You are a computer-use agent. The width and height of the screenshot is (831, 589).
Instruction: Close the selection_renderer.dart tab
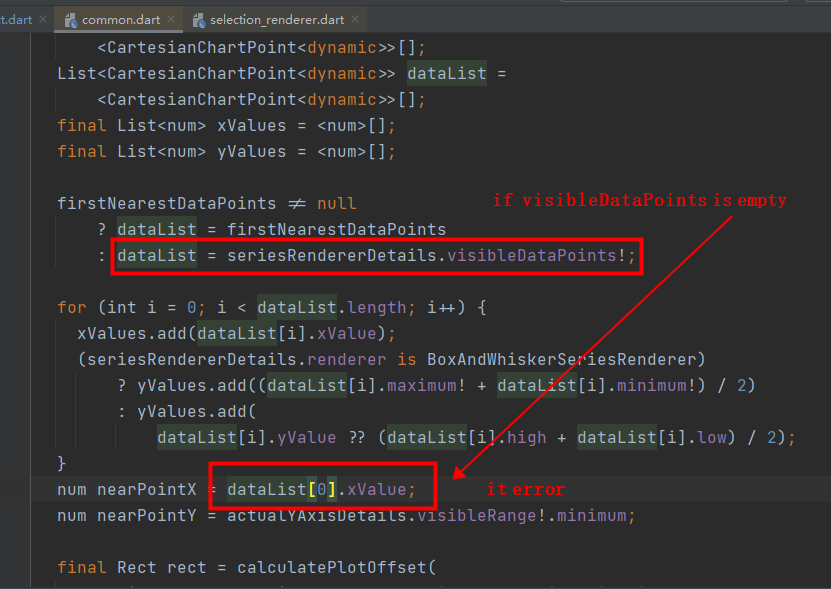(355, 19)
